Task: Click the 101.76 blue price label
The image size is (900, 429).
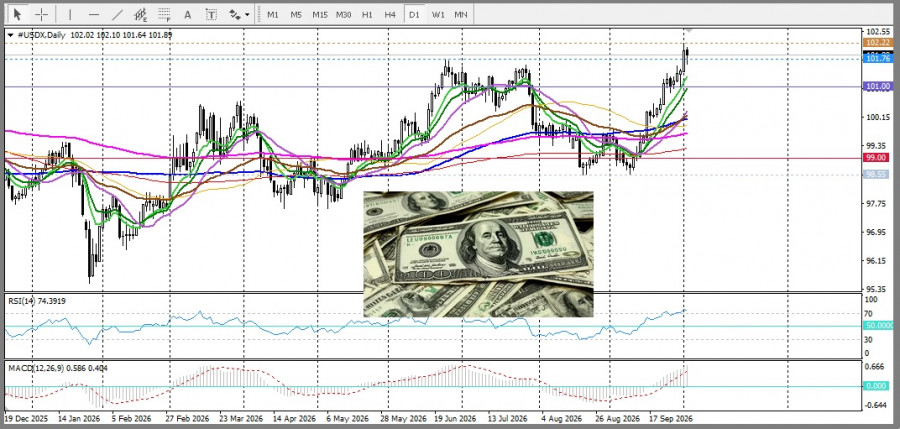Action: [x=878, y=59]
